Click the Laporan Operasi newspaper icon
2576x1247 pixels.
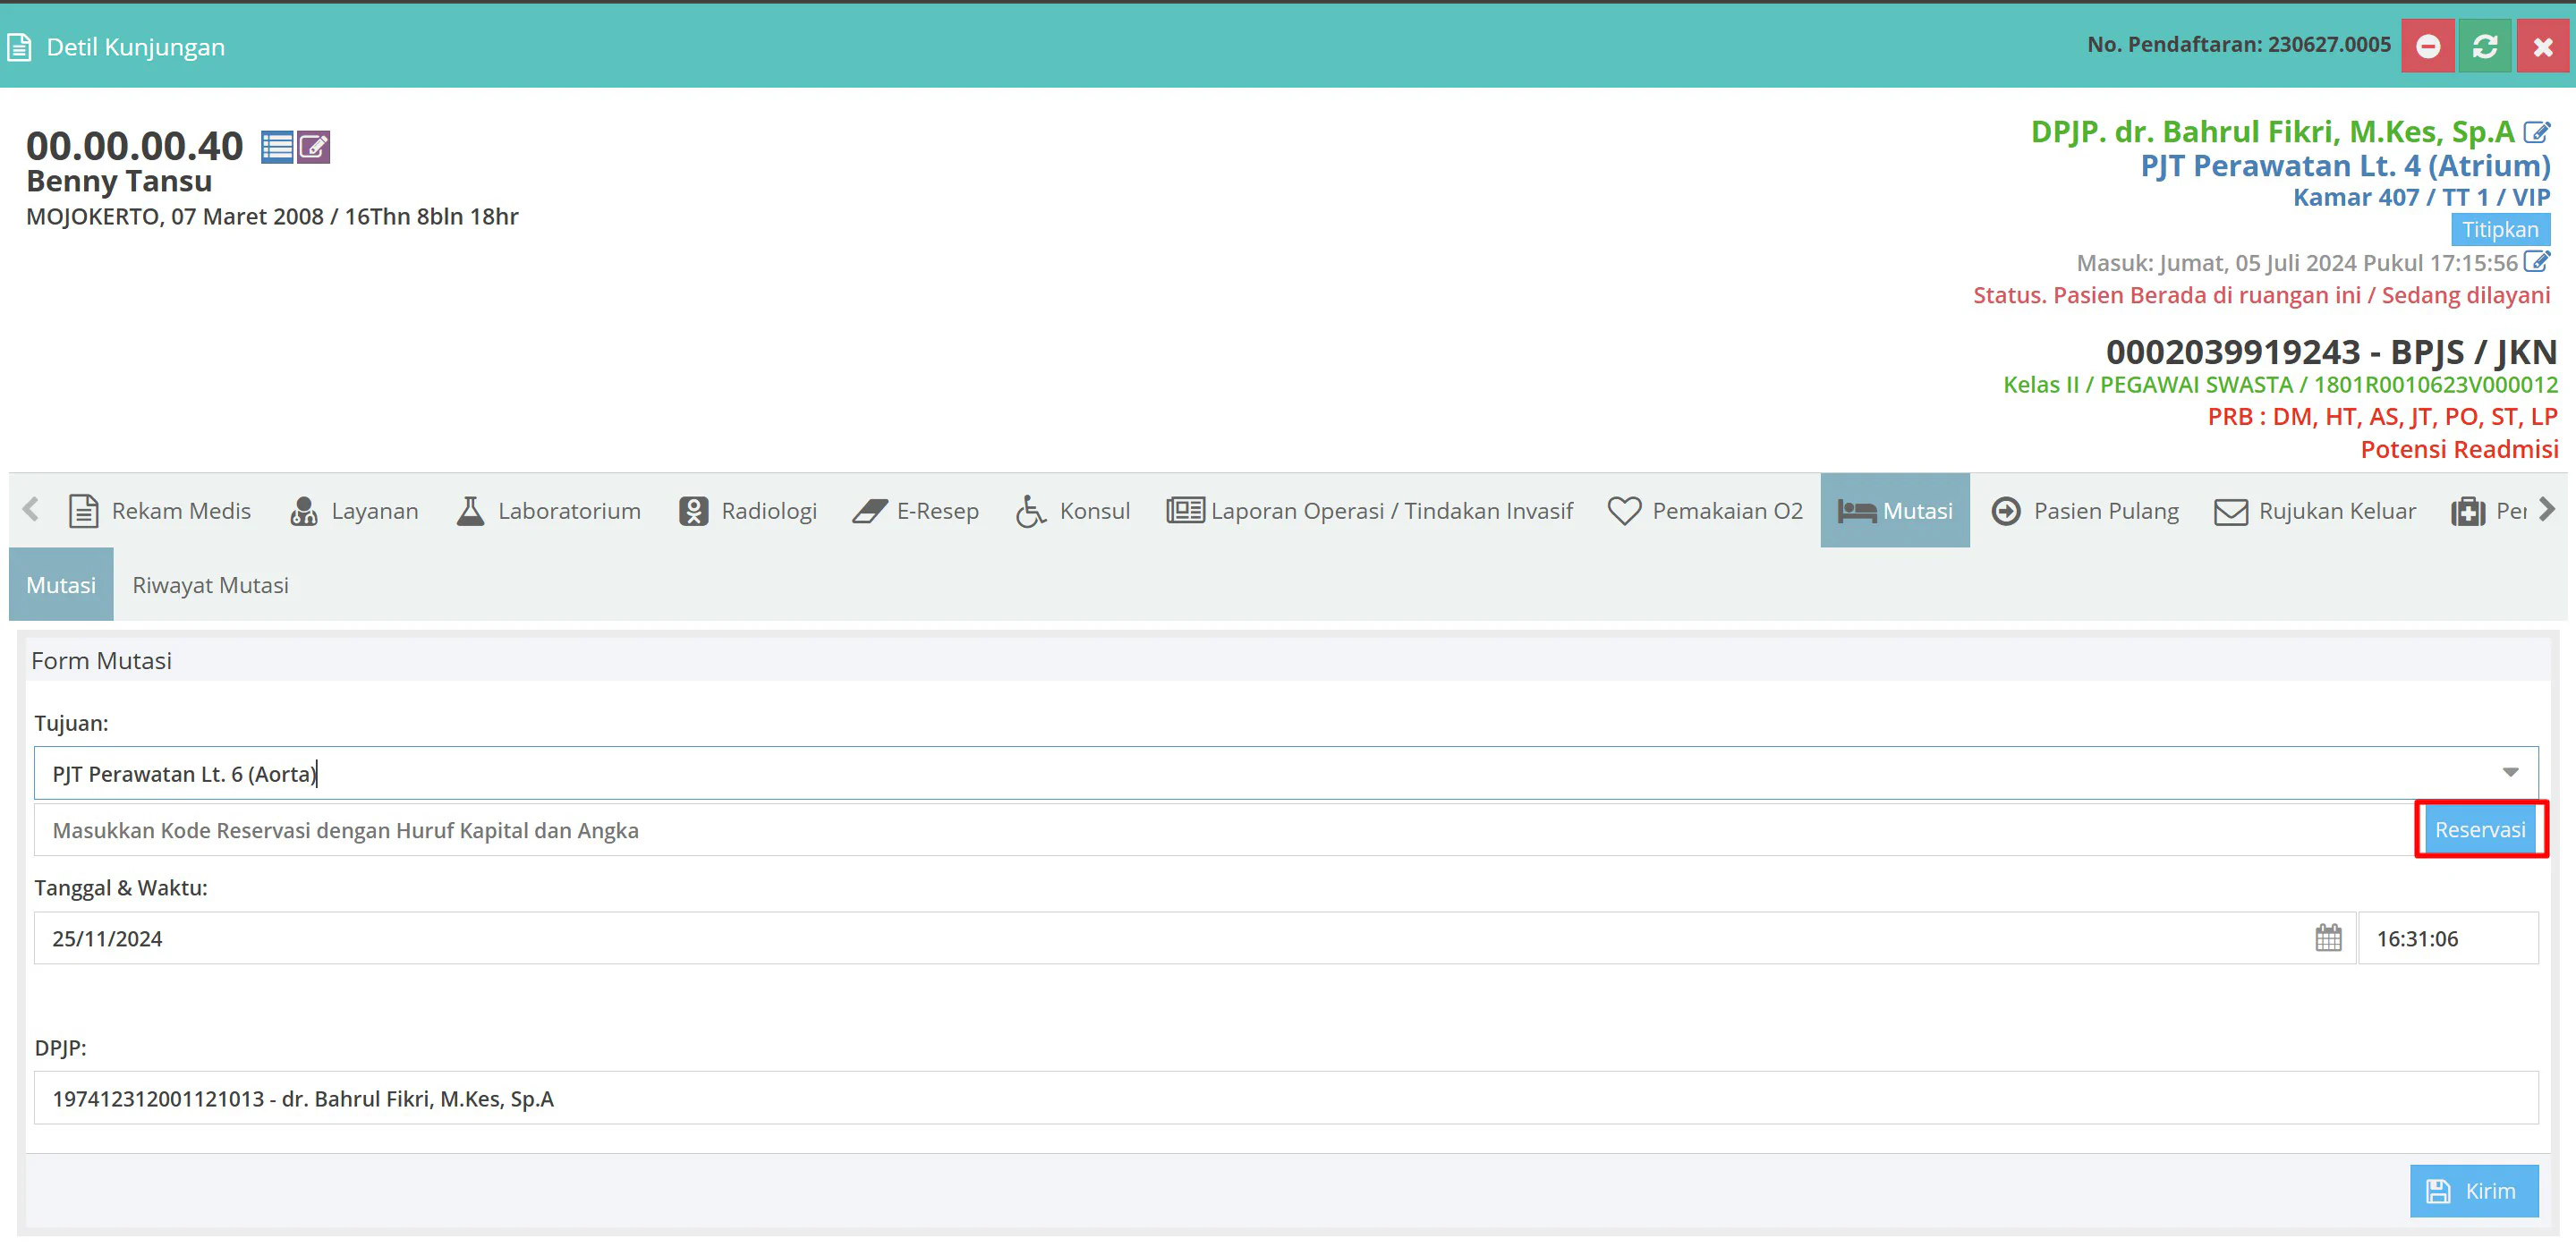click(x=1185, y=510)
